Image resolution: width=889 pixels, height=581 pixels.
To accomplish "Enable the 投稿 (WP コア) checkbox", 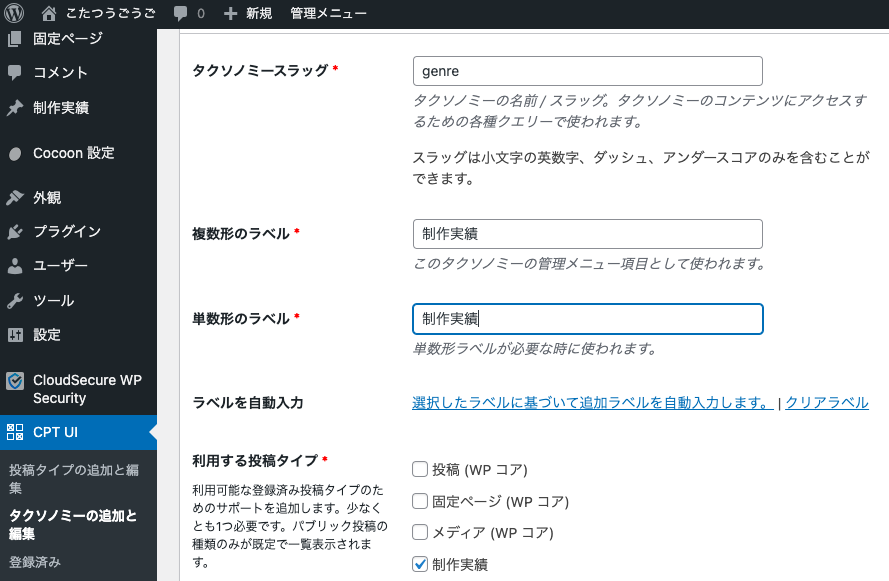I will click(420, 470).
